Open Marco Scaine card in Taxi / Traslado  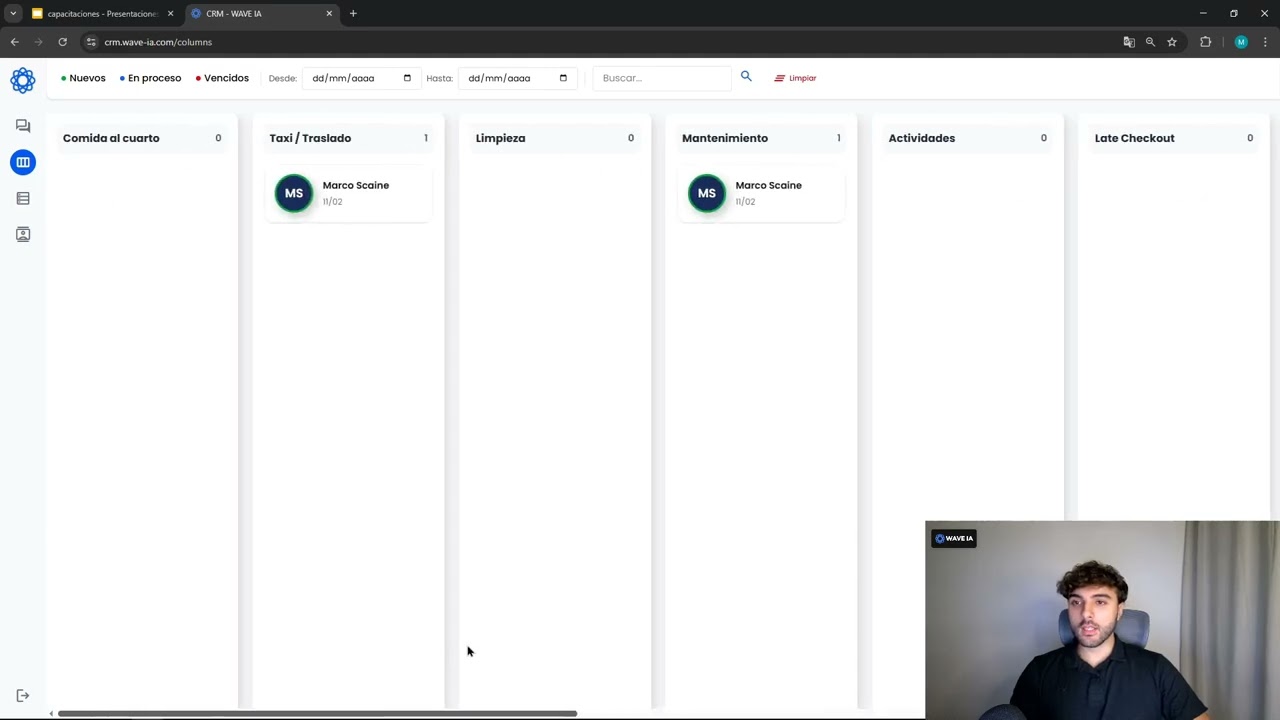click(350, 193)
